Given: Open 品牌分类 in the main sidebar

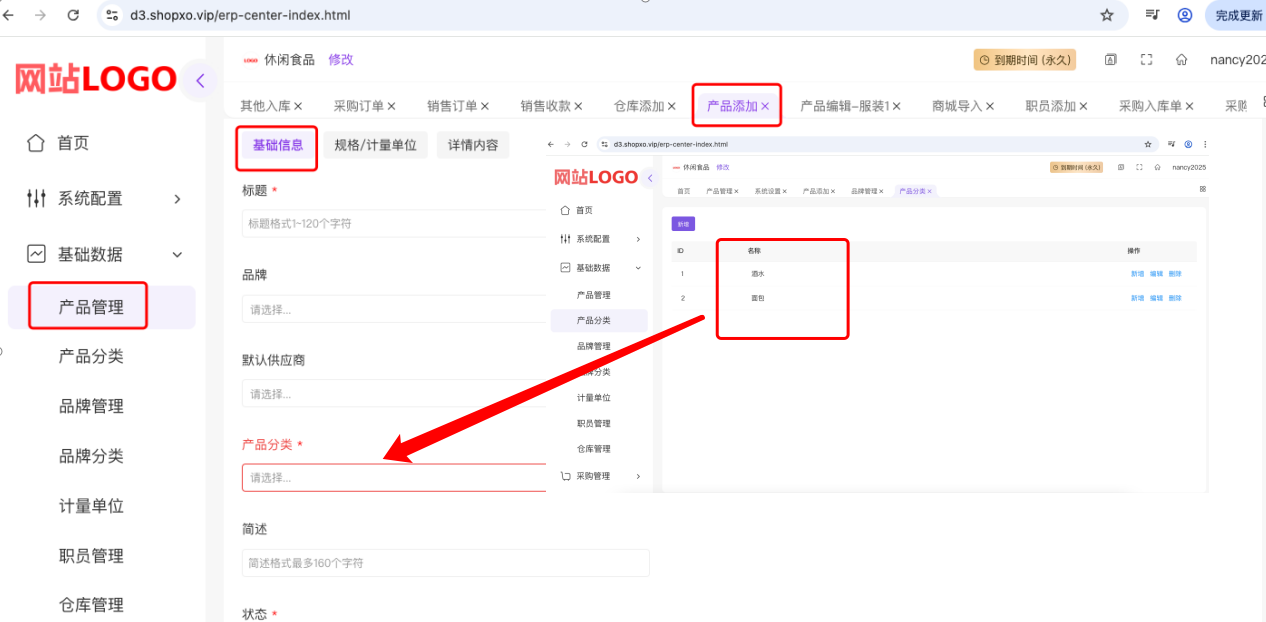Looking at the screenshot, I should point(91,456).
